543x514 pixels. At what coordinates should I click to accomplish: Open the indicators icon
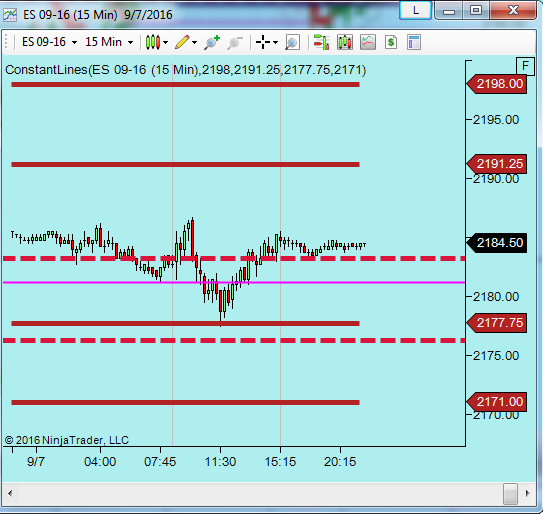368,42
